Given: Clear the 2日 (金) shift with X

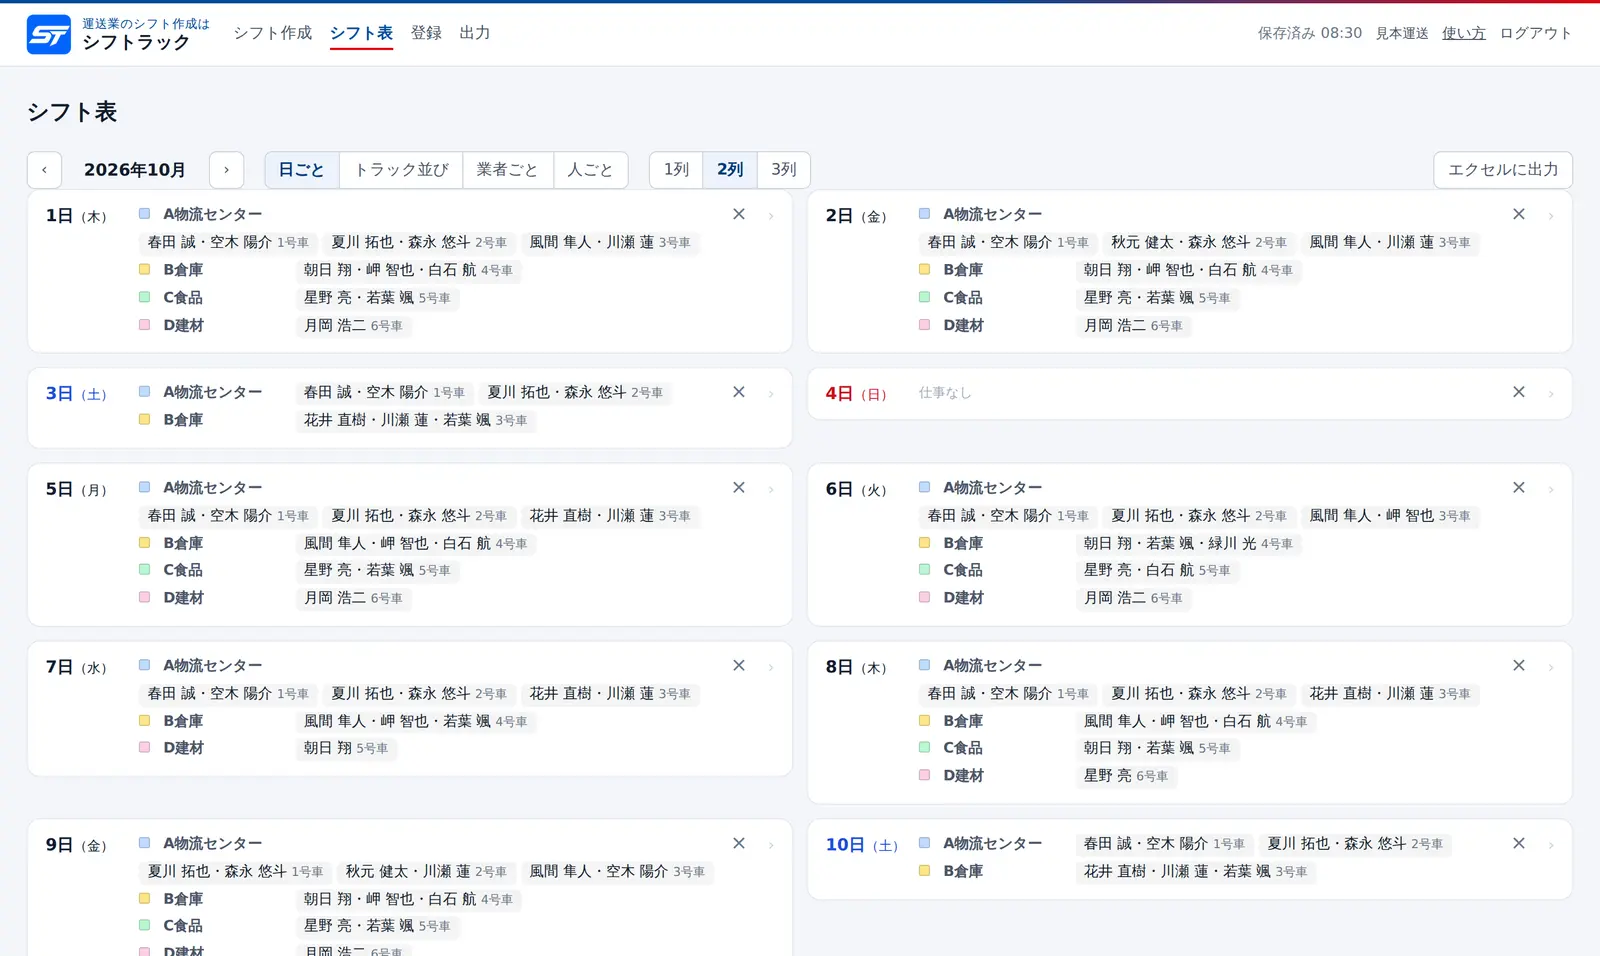Looking at the screenshot, I should (x=1519, y=214).
